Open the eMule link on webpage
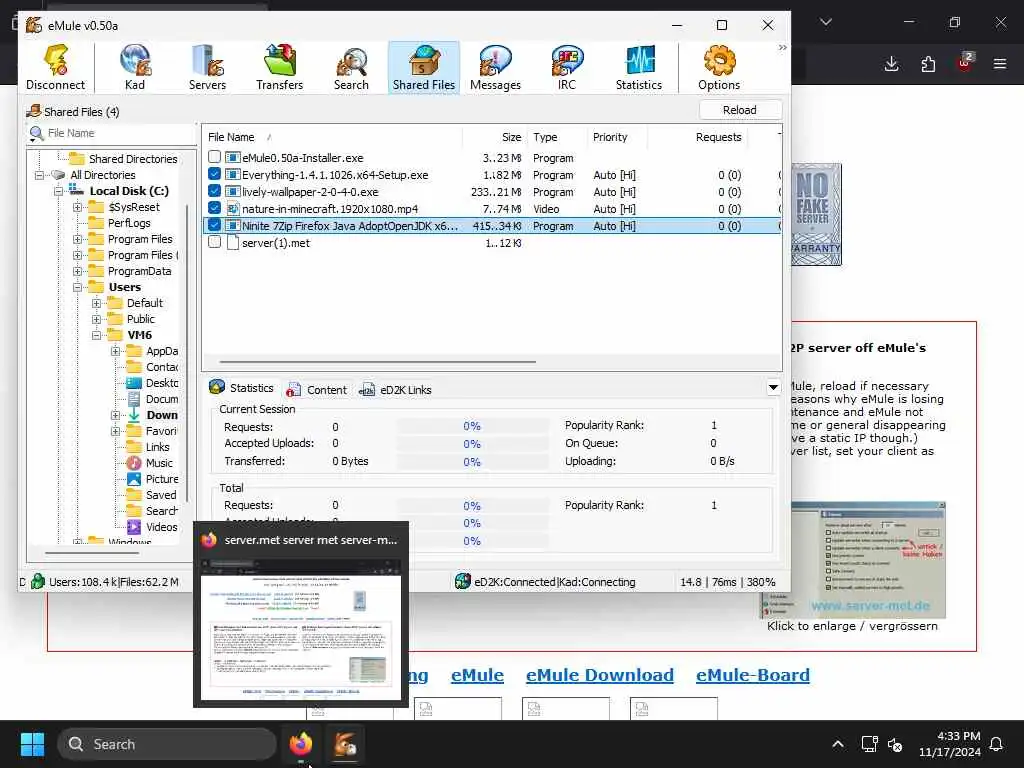Screen dimensions: 1024x768 point(477,675)
